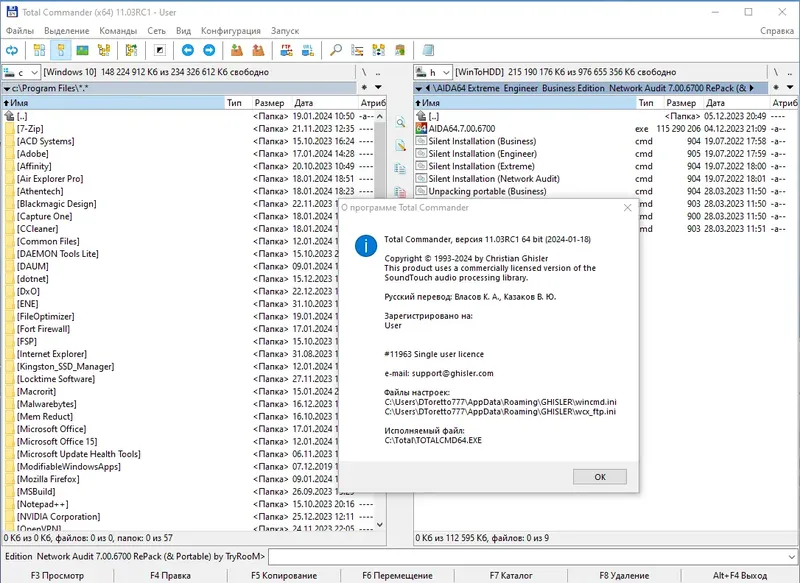
Task: Click the edit icon in the middle bar
Action: (x=401, y=146)
